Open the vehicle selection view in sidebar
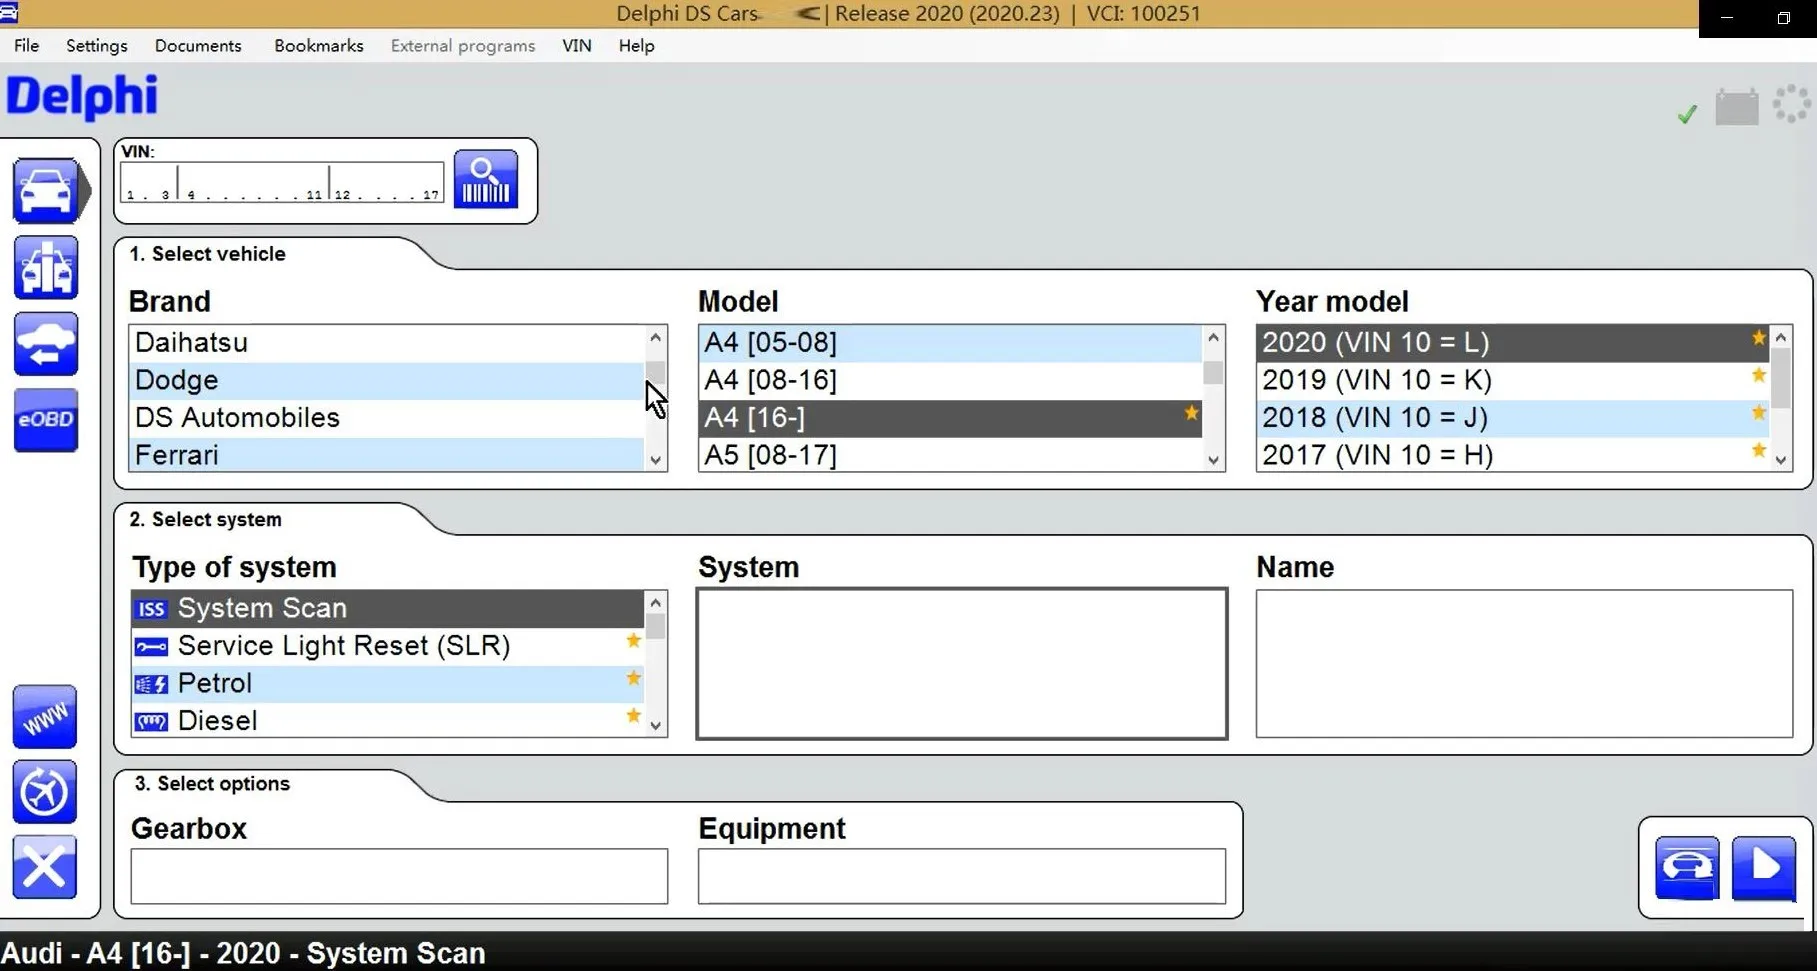The image size is (1817, 971). tap(46, 190)
